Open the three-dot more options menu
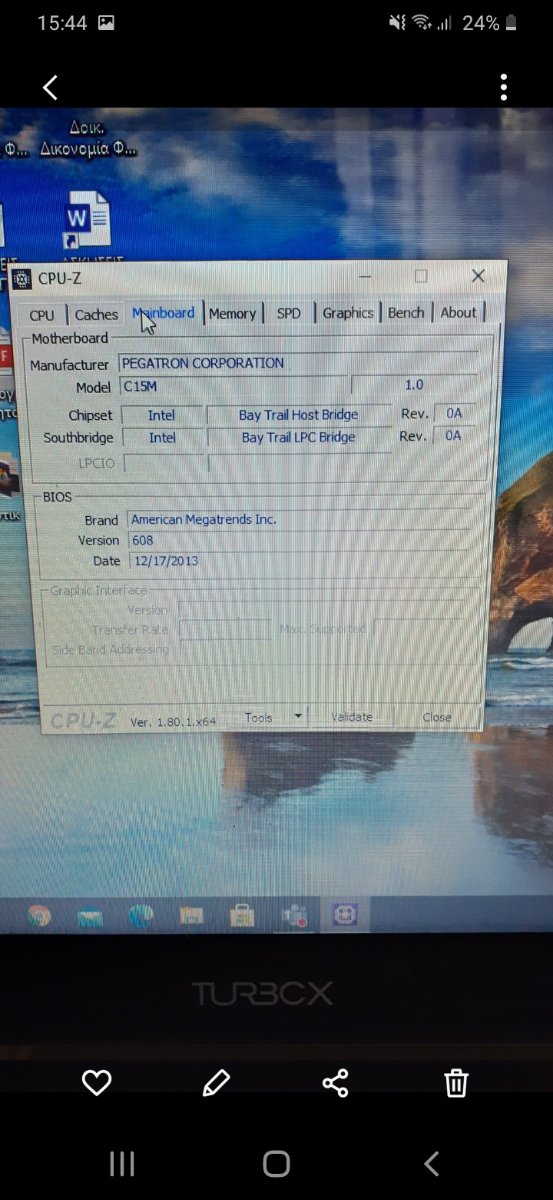This screenshot has width=553, height=1200. 503,88
